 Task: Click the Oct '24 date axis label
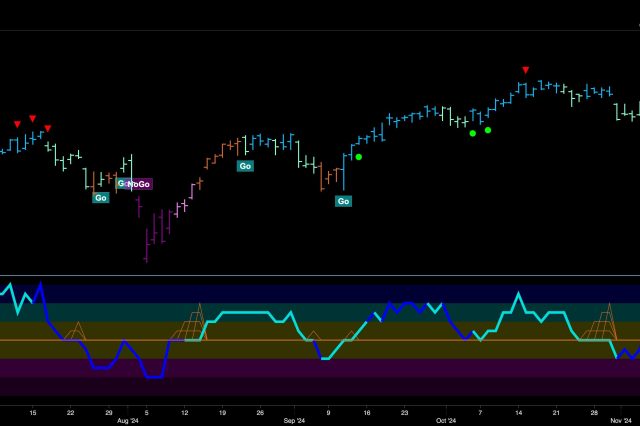445,421
